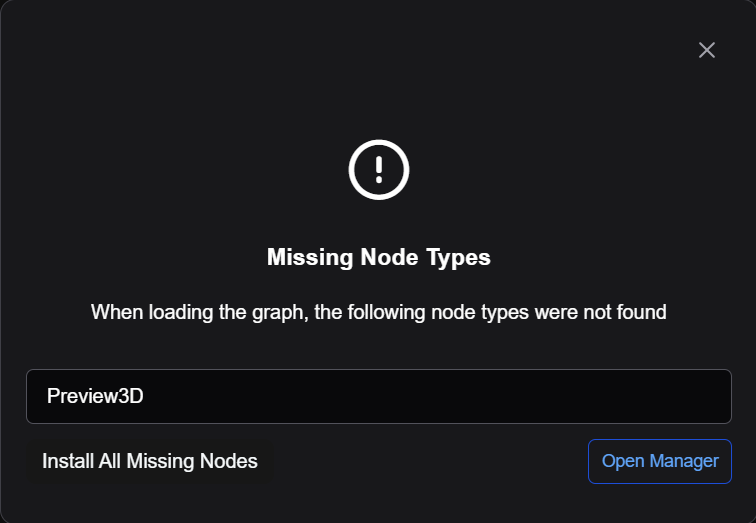Close the Missing Node Types dialog

pos(707,50)
